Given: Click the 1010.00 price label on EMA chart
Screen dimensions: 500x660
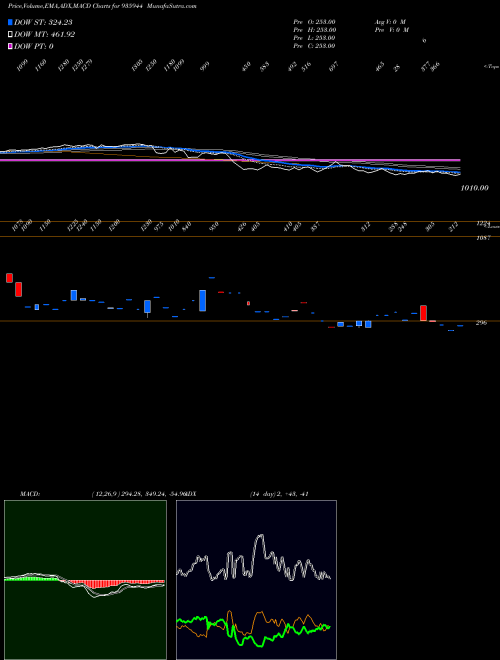Looking at the screenshot, I should coord(474,188).
